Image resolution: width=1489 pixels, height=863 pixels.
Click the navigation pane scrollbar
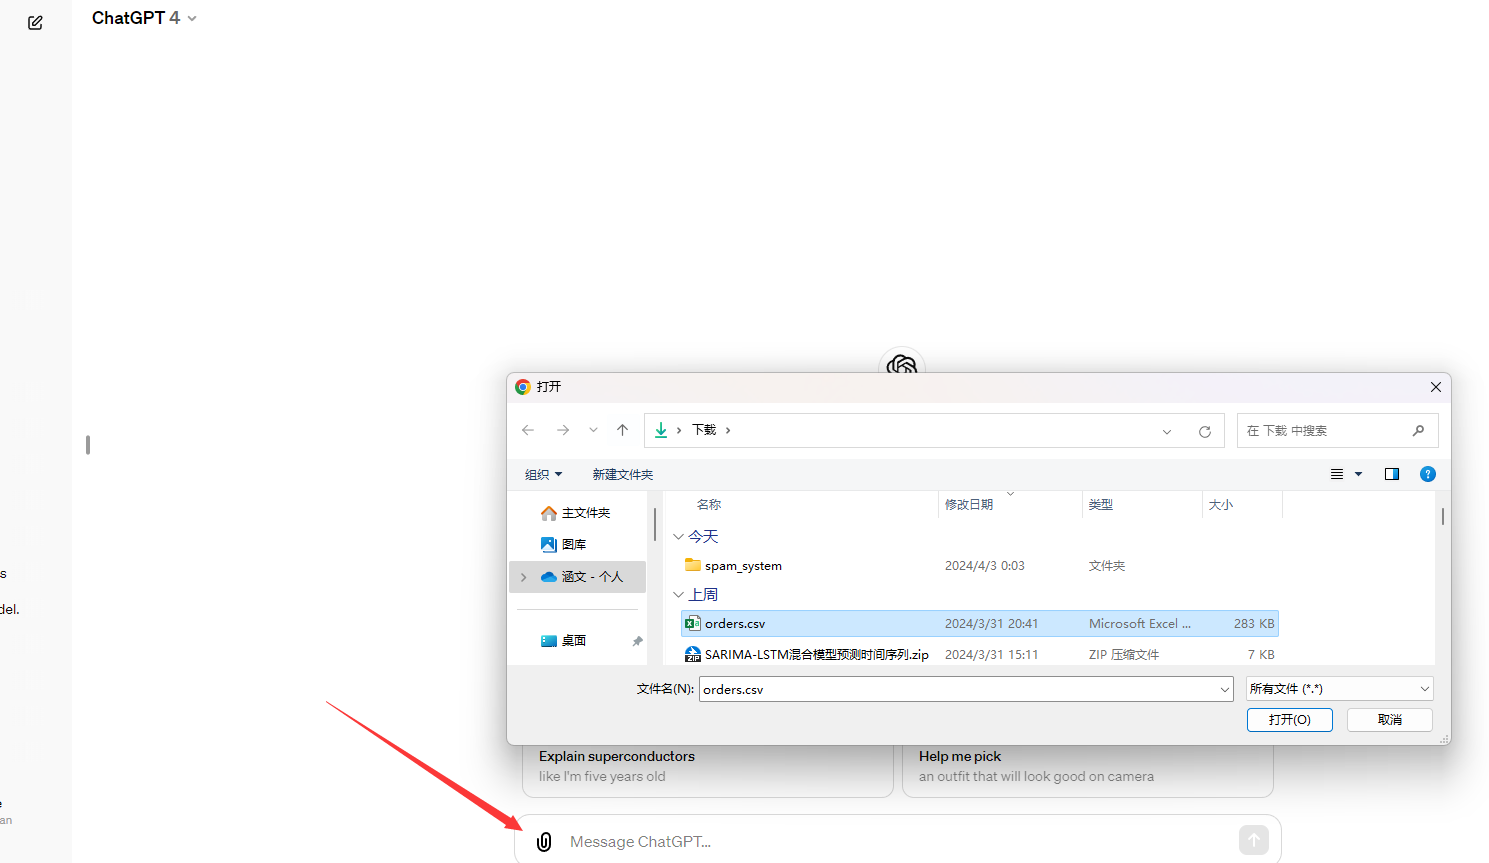tap(655, 525)
